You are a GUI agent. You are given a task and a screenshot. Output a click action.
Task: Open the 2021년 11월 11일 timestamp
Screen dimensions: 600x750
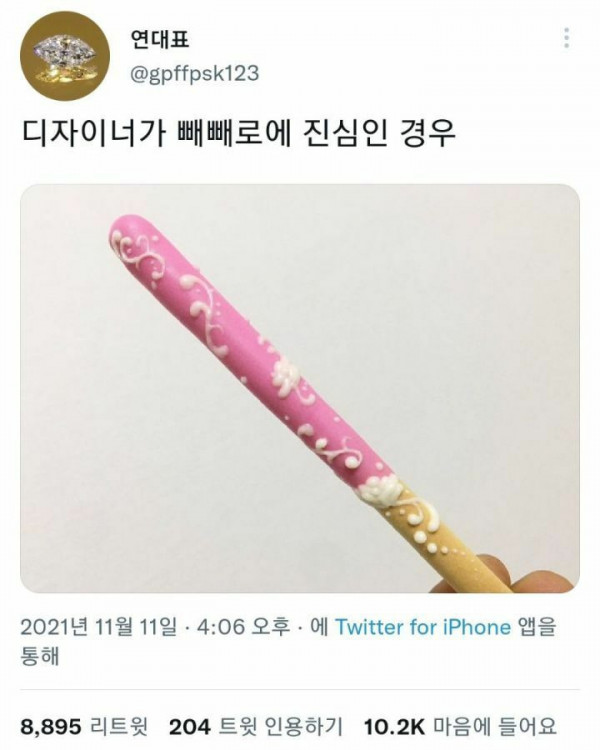click(x=99, y=627)
